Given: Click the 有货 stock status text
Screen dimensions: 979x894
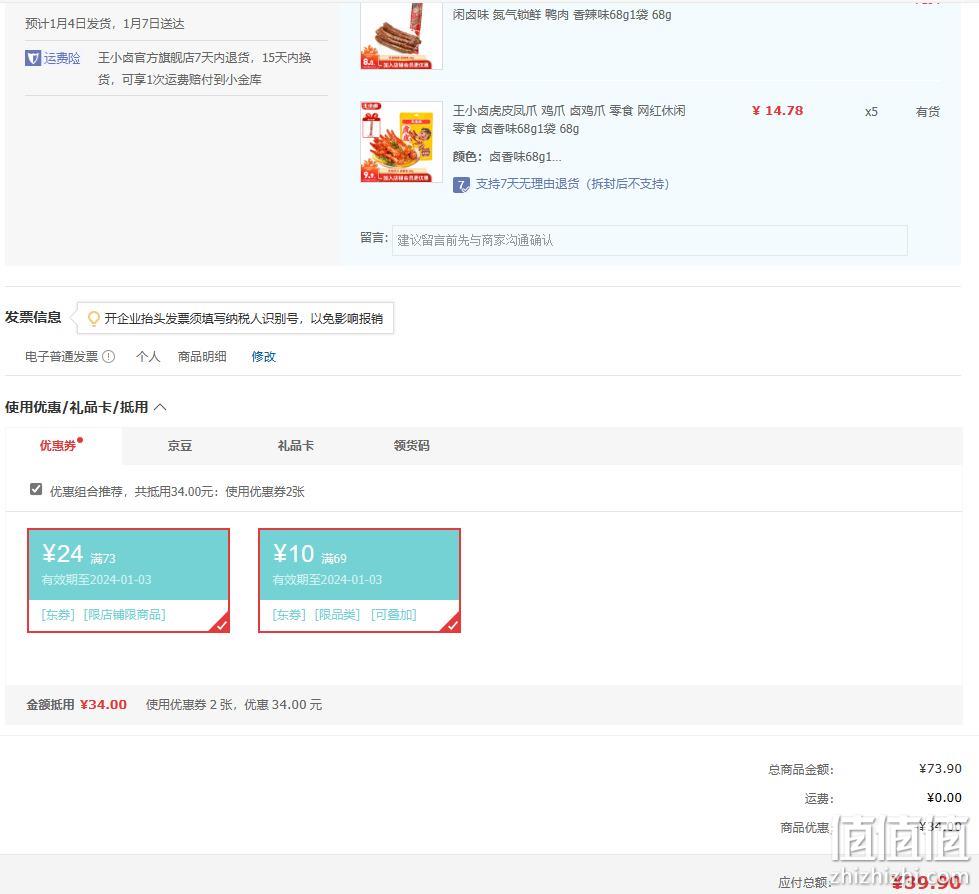Looking at the screenshot, I should (927, 112).
